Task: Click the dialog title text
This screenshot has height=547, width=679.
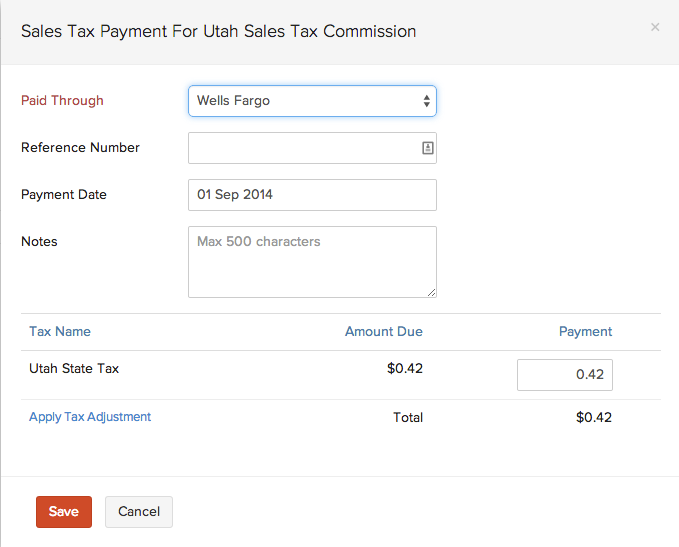Action: click(x=218, y=31)
